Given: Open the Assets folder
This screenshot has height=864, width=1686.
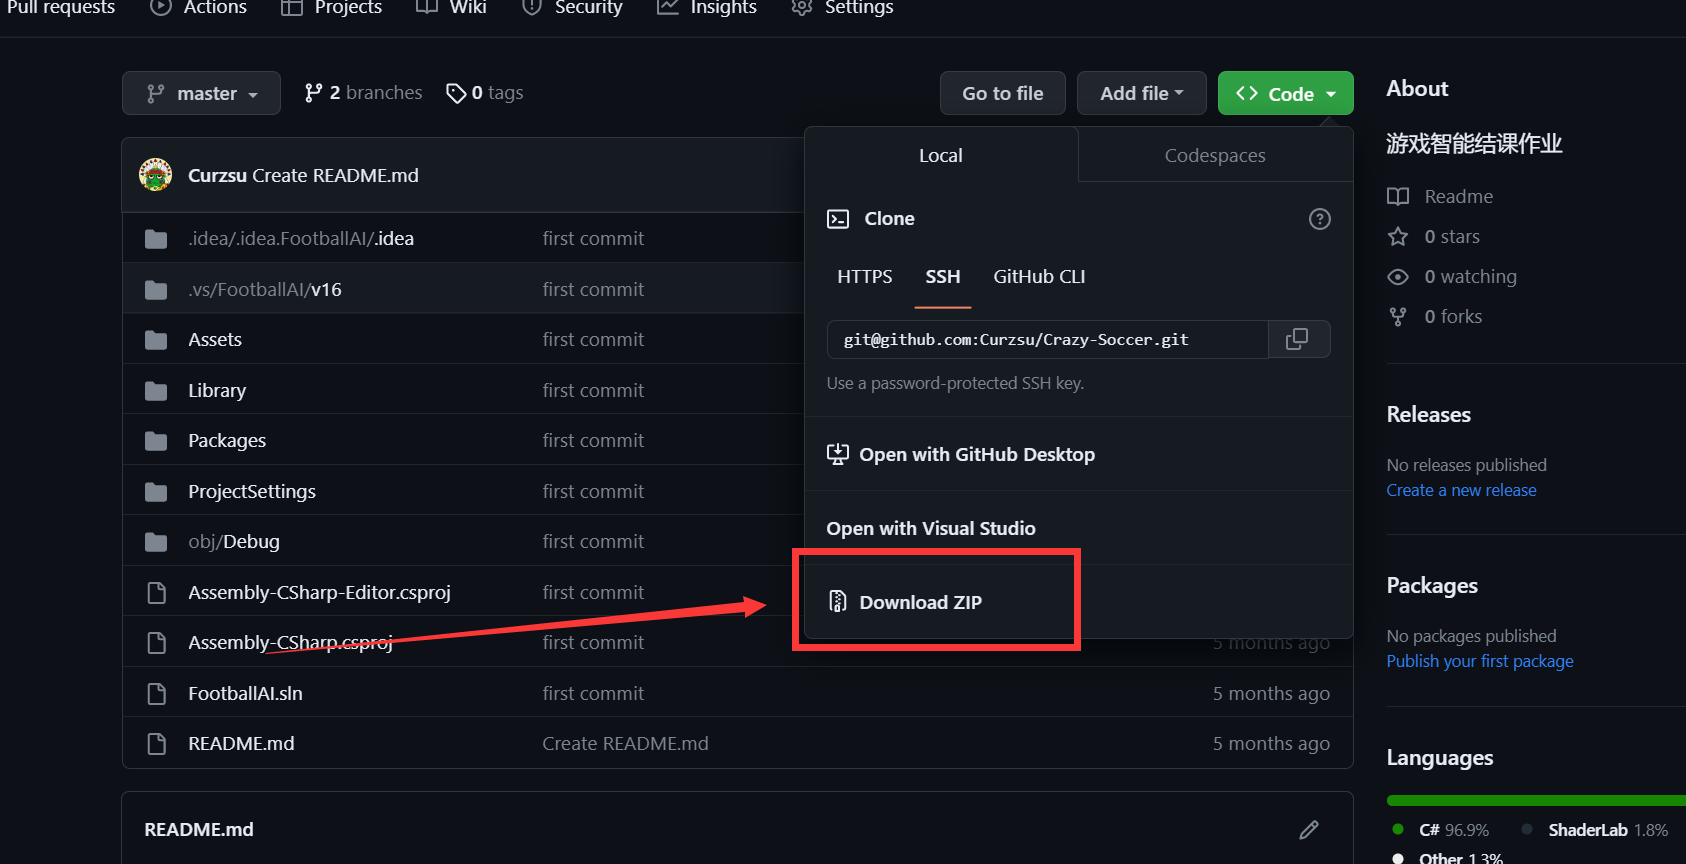Looking at the screenshot, I should (x=215, y=340).
